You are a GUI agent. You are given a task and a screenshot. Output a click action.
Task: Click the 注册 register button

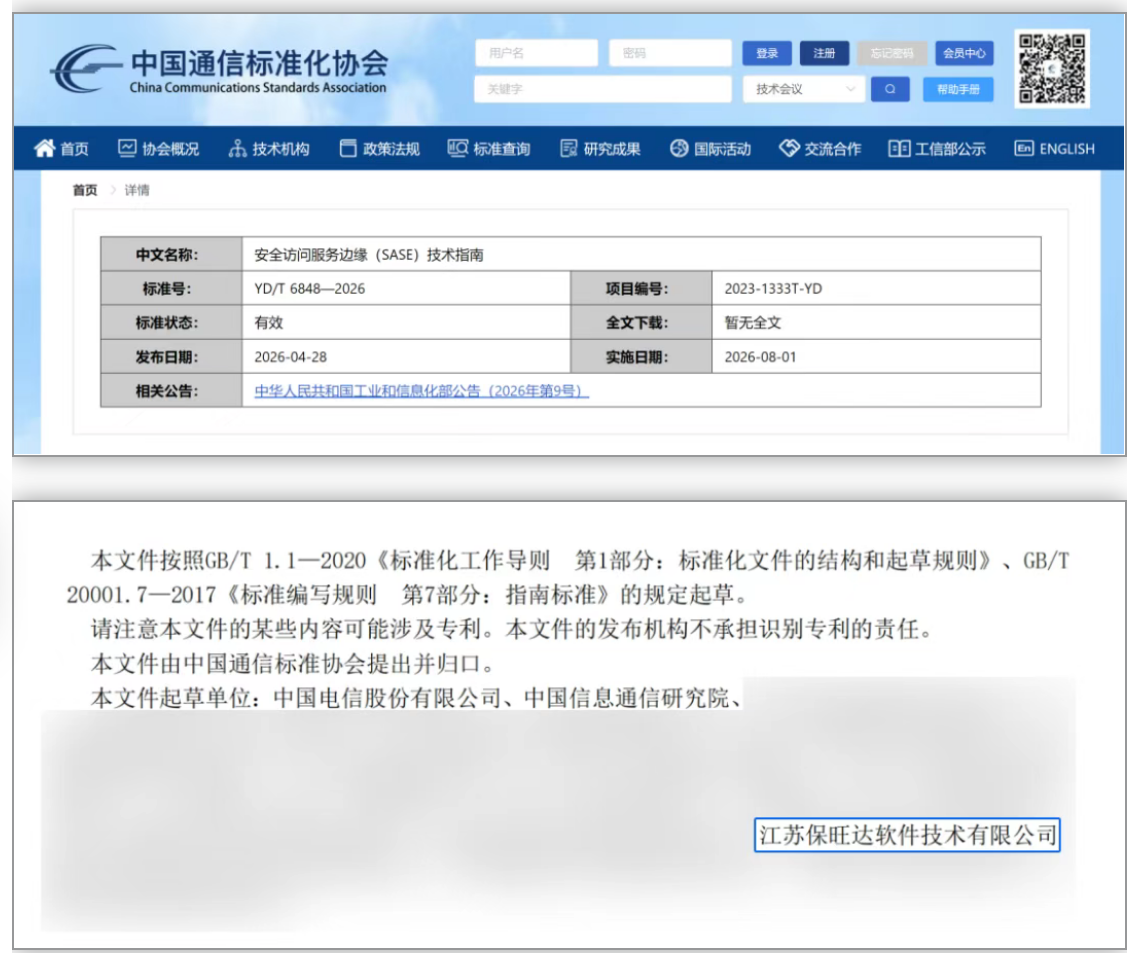tap(824, 53)
